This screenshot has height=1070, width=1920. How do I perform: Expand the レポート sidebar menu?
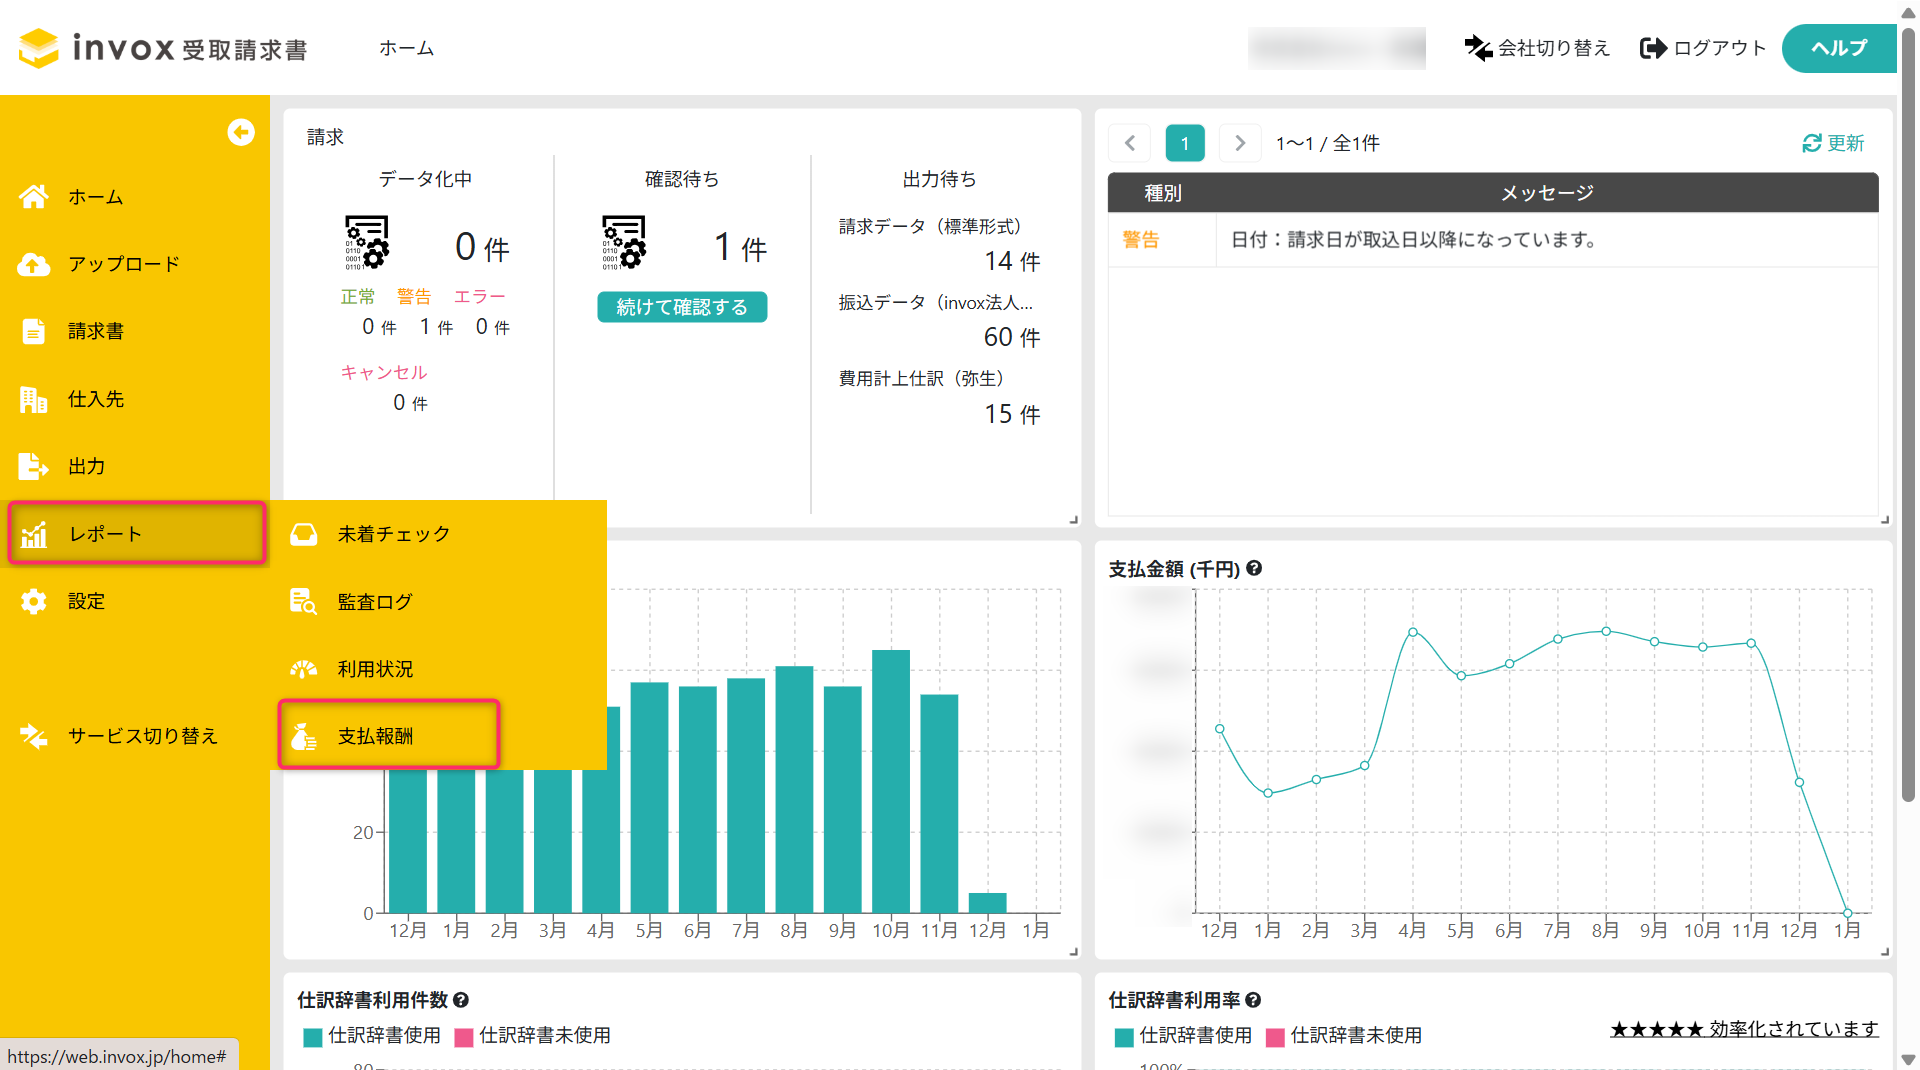point(137,534)
